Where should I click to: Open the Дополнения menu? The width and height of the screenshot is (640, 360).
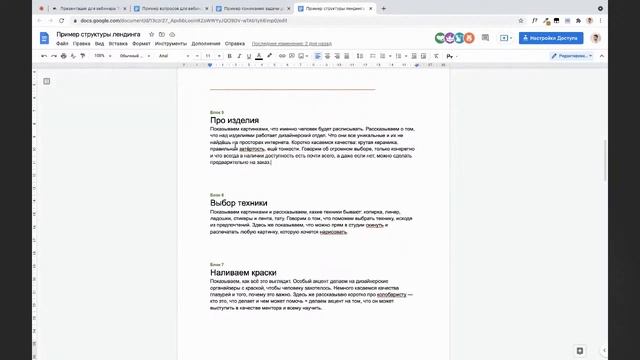point(206,44)
